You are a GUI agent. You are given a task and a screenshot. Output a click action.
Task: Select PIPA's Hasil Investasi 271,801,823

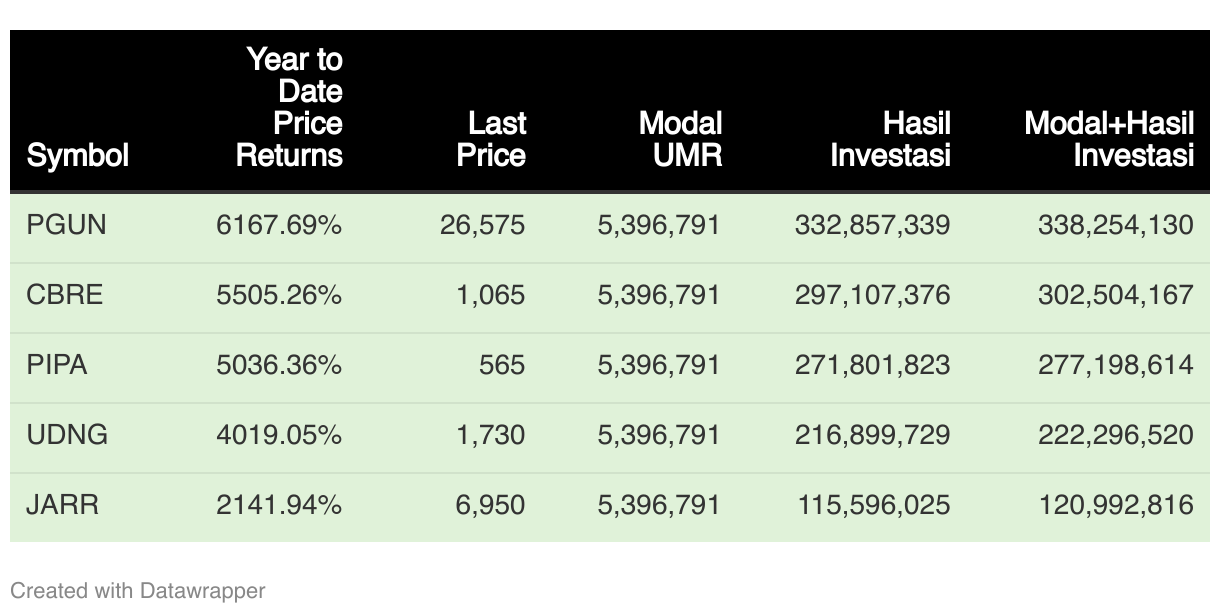(x=872, y=365)
